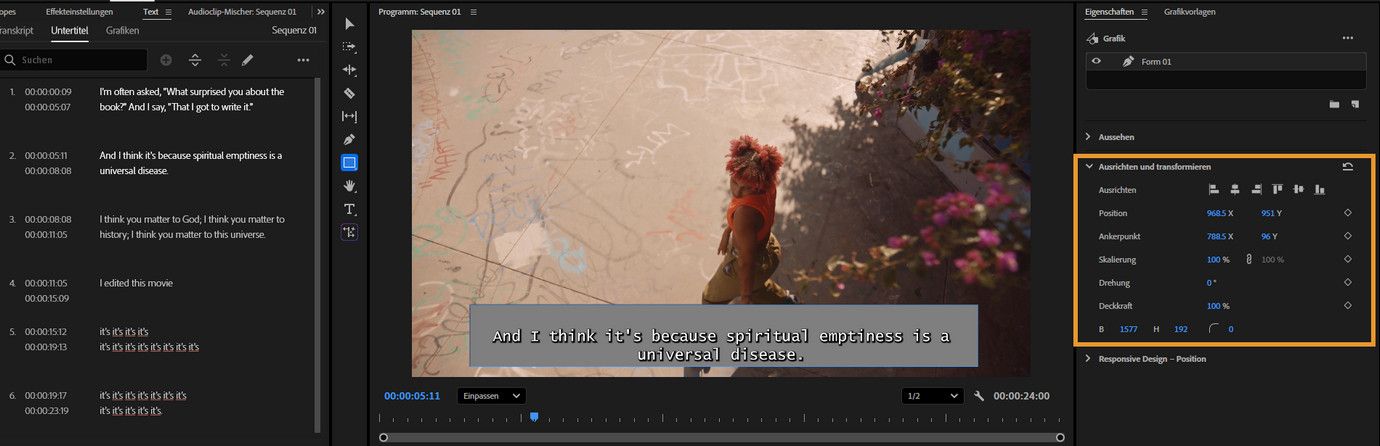Open the Einpassen zoom dropdown

pyautogui.click(x=491, y=396)
